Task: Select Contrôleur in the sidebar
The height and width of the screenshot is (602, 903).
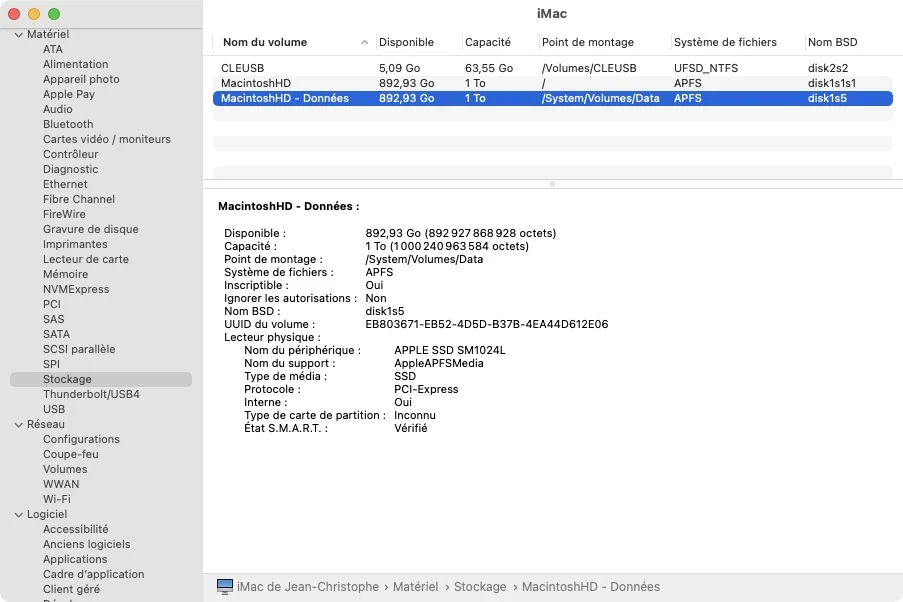Action: coord(70,154)
